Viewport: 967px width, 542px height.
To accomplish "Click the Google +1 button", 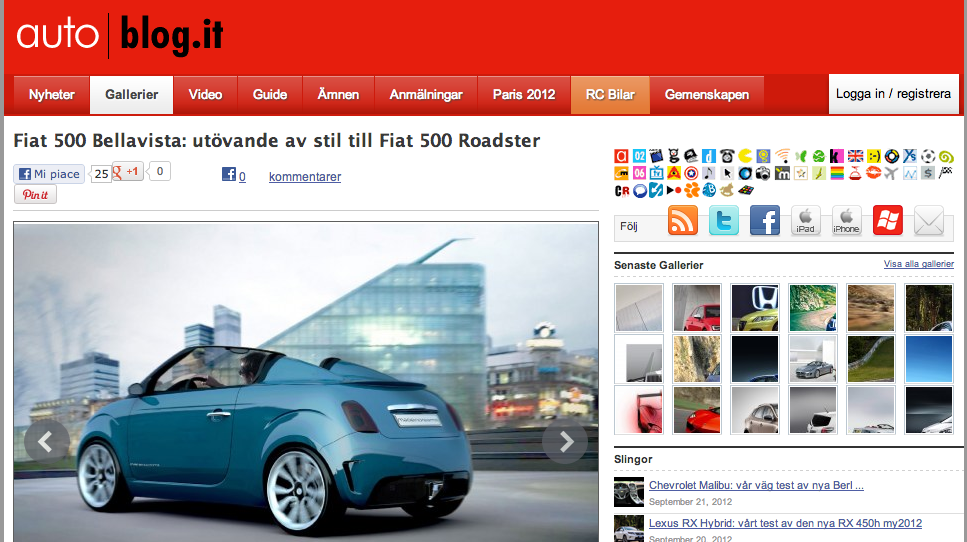I will (128, 171).
